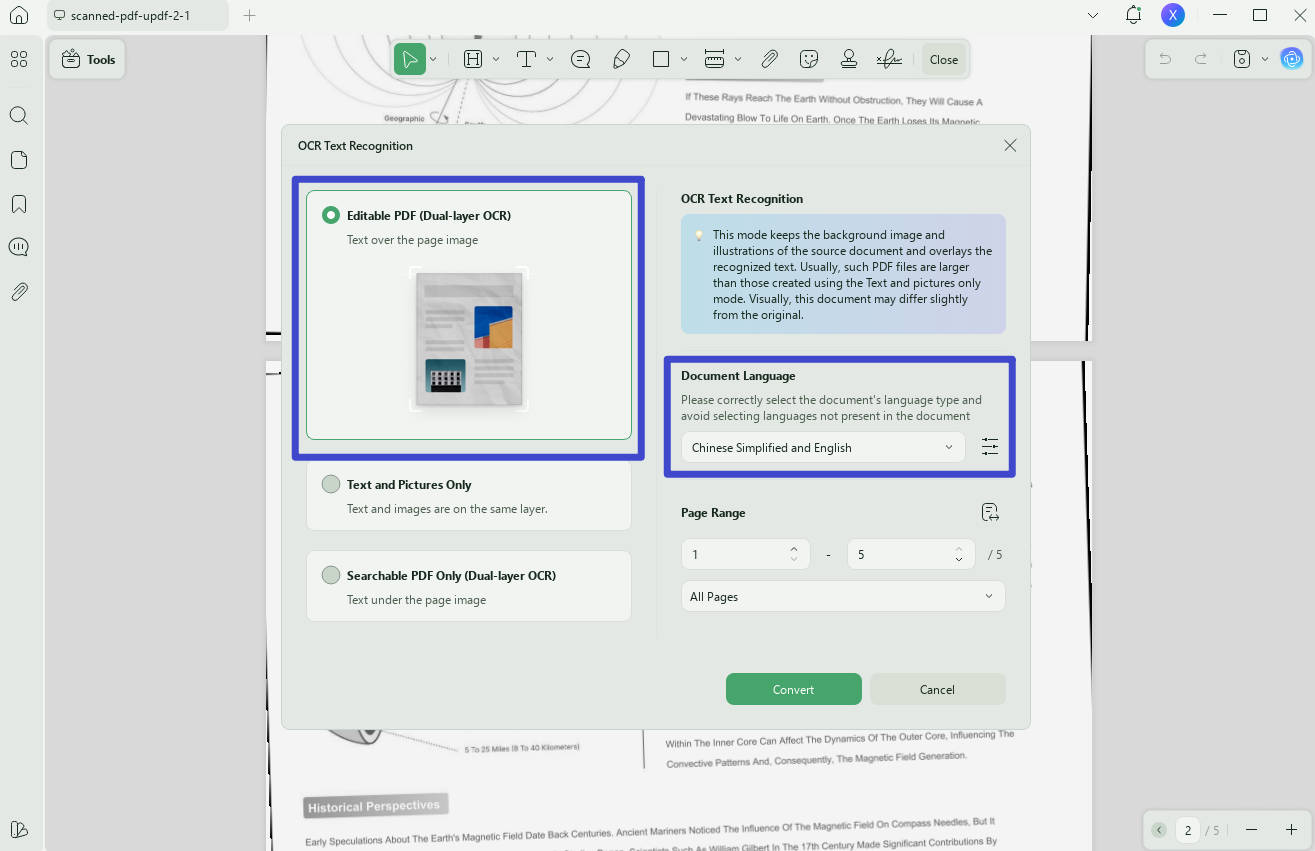This screenshot has height=851, width=1315.
Task: Open the thumbnails grid icon in the sidebar
Action: [18, 59]
